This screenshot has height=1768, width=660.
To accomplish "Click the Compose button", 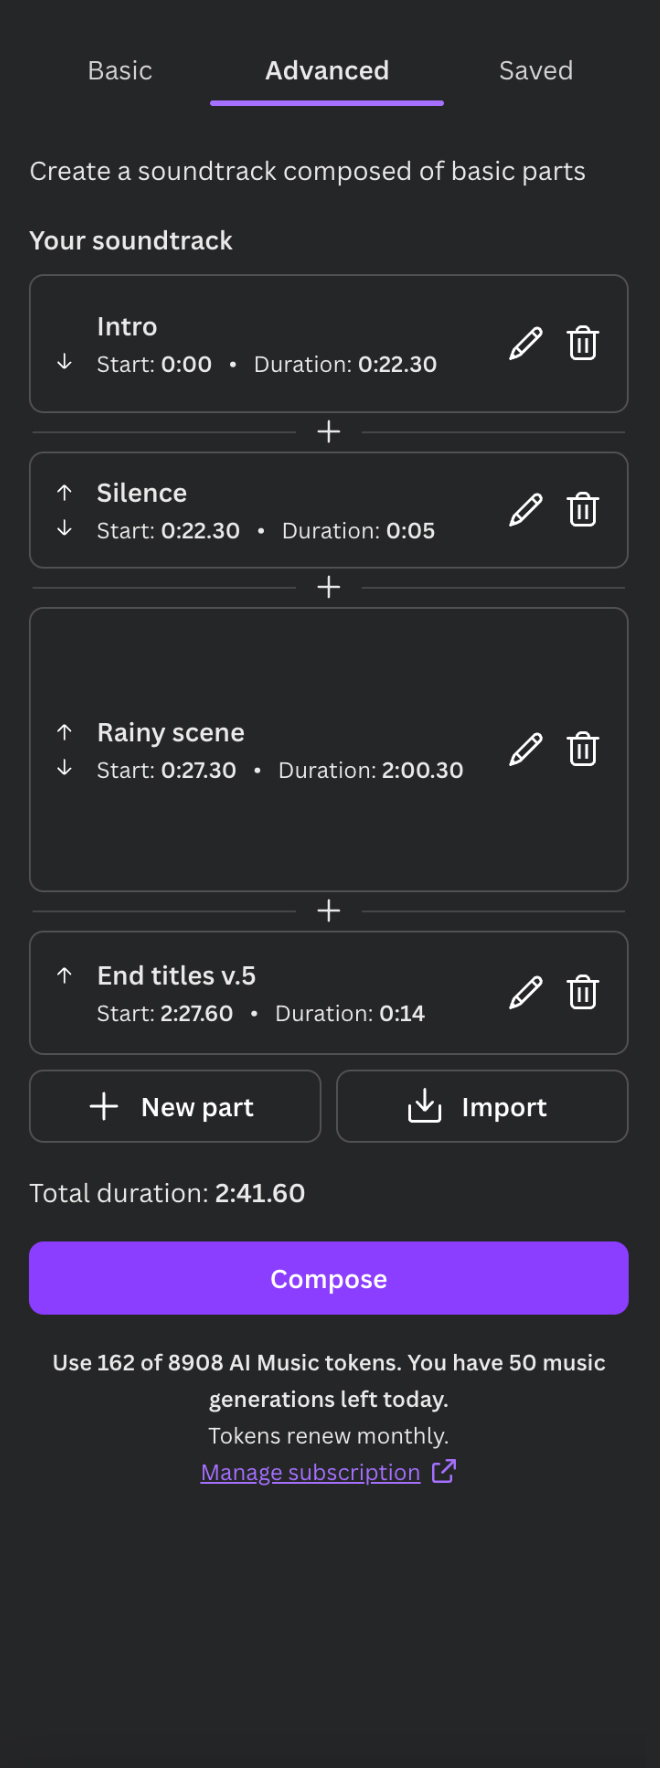I will click(x=329, y=1278).
